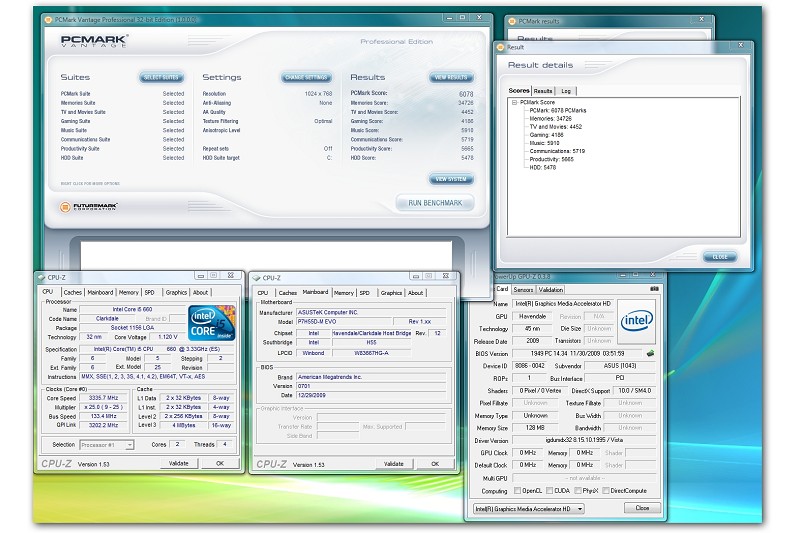Click the View System button
The image size is (800, 533).
pyautogui.click(x=452, y=179)
